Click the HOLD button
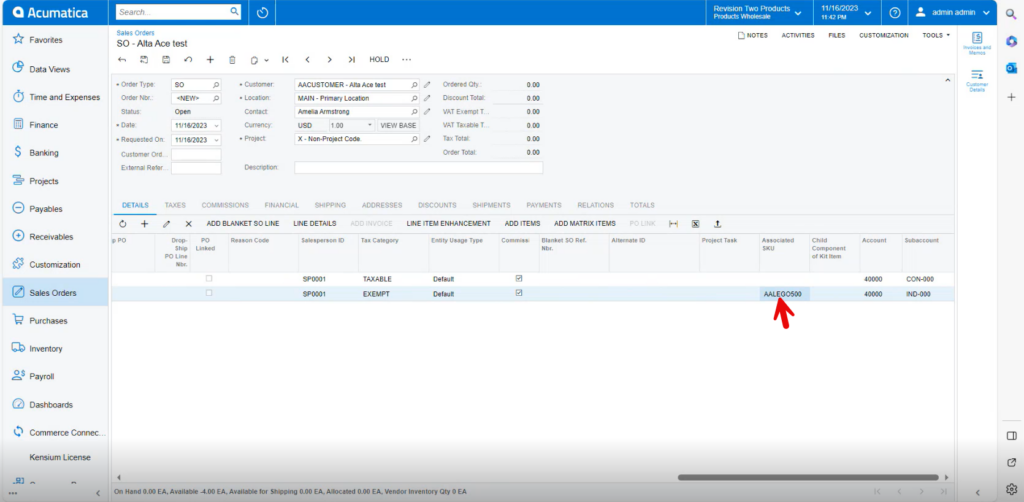1024x502 pixels. (379, 59)
